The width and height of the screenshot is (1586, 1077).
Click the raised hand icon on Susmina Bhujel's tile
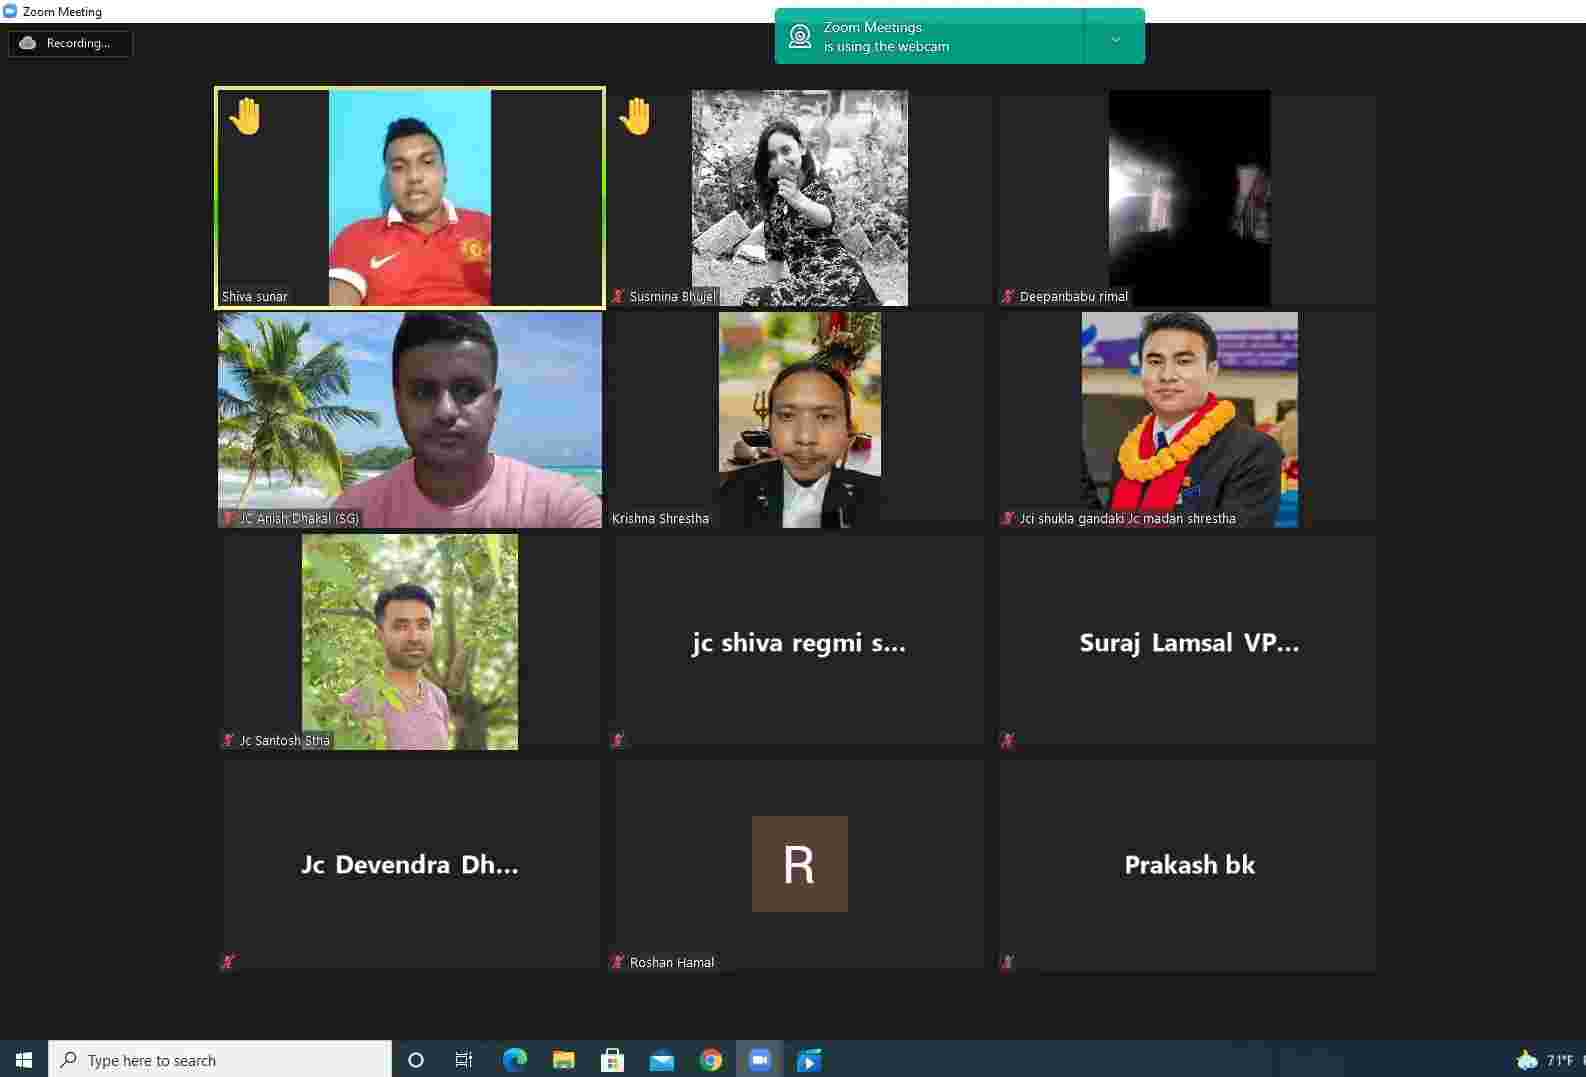pos(635,117)
